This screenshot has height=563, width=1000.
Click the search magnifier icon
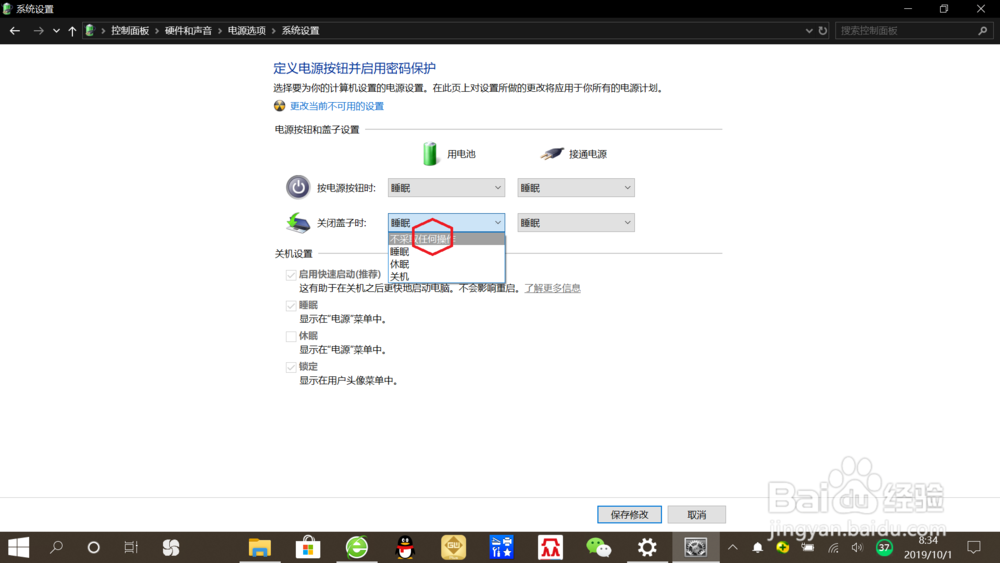[x=983, y=31]
